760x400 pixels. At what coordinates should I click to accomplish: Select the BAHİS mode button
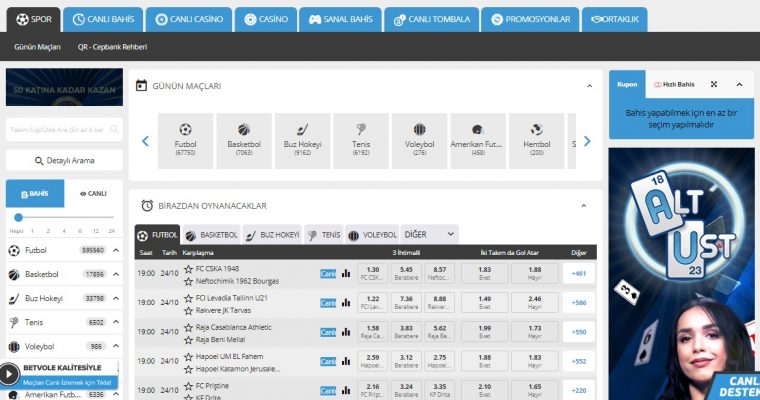point(35,193)
